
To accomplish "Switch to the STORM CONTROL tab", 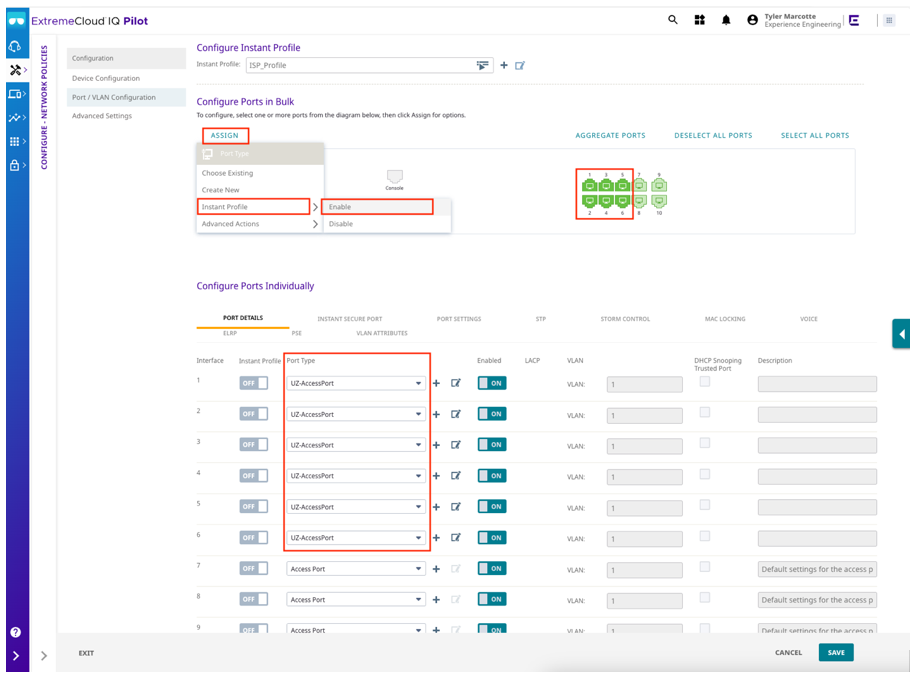I will click(x=627, y=318).
